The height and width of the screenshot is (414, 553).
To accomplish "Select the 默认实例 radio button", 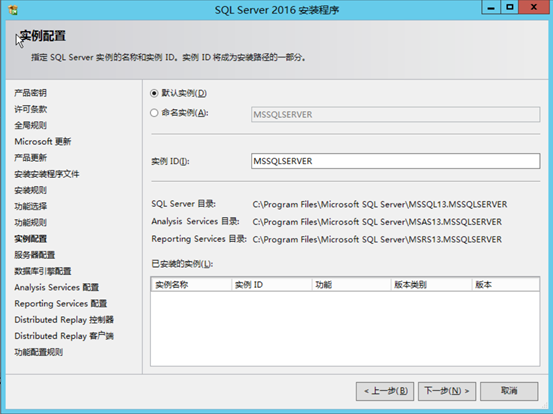I will tap(154, 93).
